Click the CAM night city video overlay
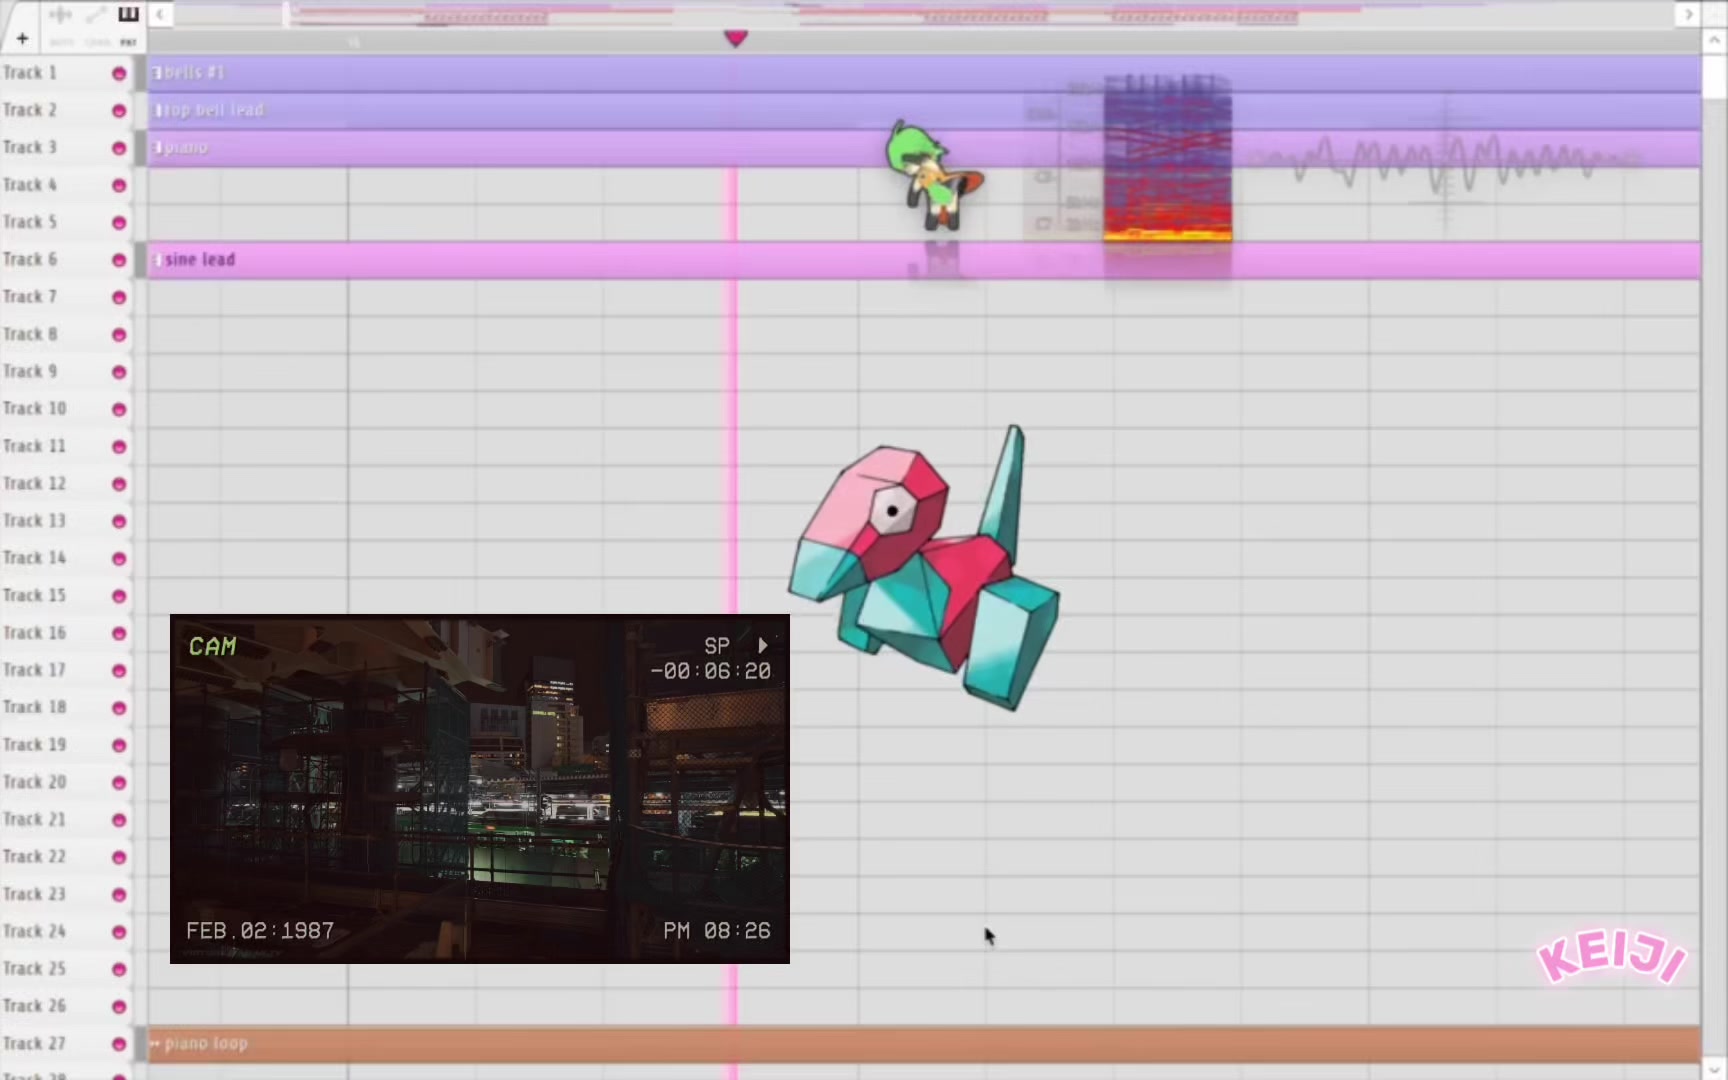 click(x=480, y=789)
